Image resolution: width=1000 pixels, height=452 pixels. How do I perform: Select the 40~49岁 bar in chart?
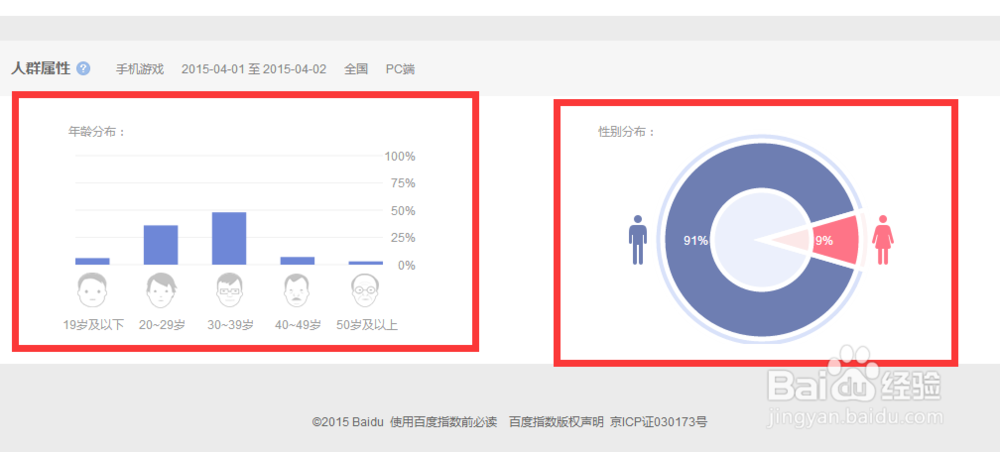pyautogui.click(x=297, y=261)
